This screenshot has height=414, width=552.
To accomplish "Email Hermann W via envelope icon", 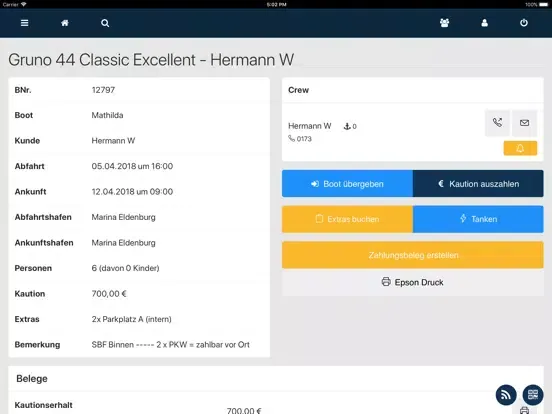I will (525, 123).
